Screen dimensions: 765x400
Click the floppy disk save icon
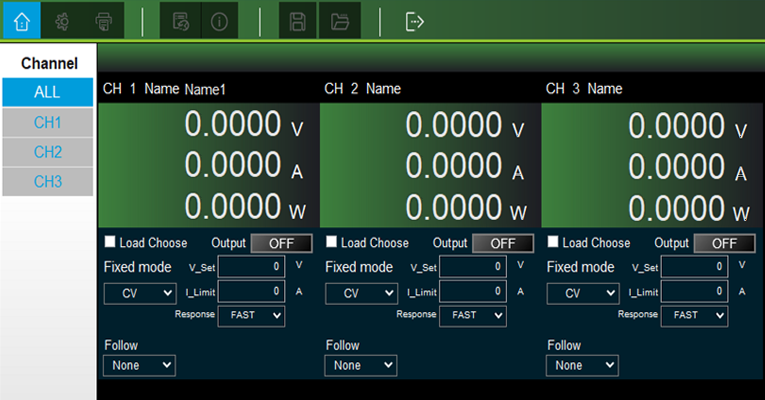tap(298, 20)
